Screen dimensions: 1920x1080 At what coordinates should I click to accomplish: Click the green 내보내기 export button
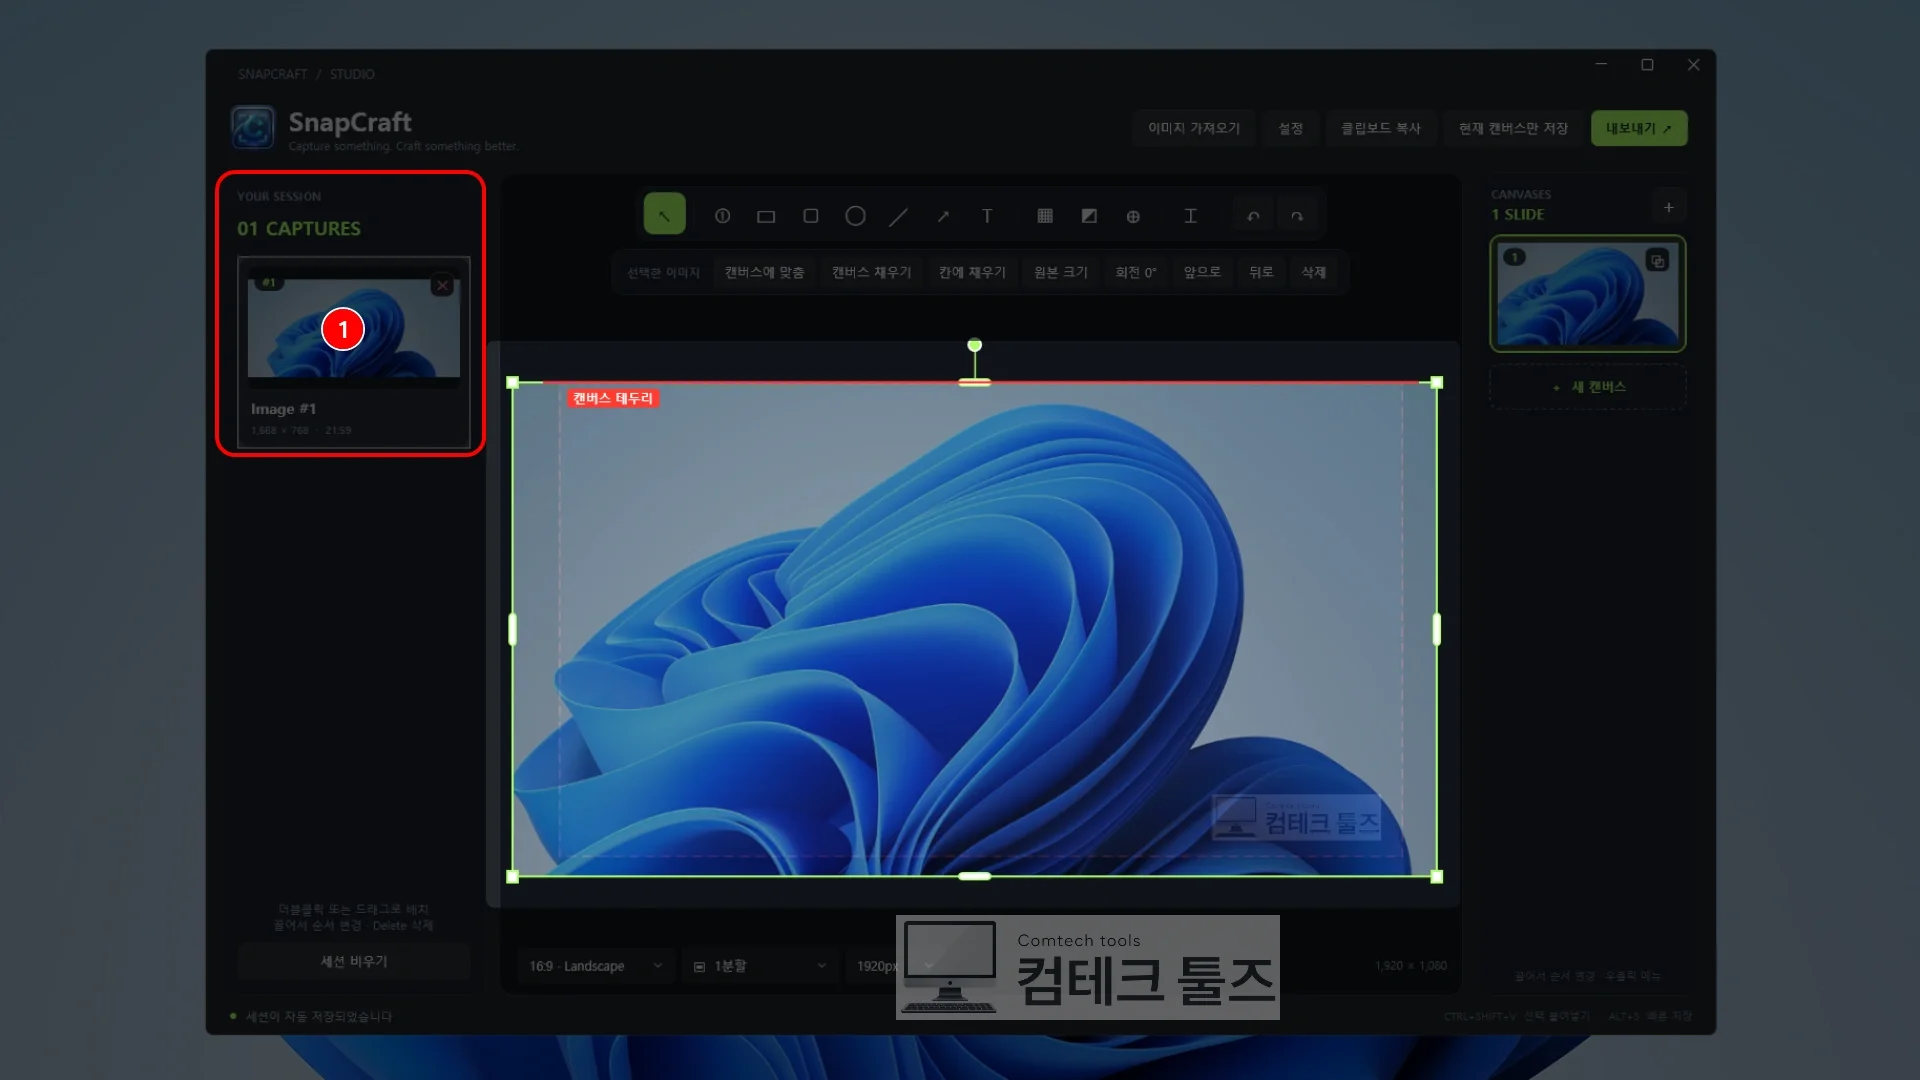tap(1639, 128)
